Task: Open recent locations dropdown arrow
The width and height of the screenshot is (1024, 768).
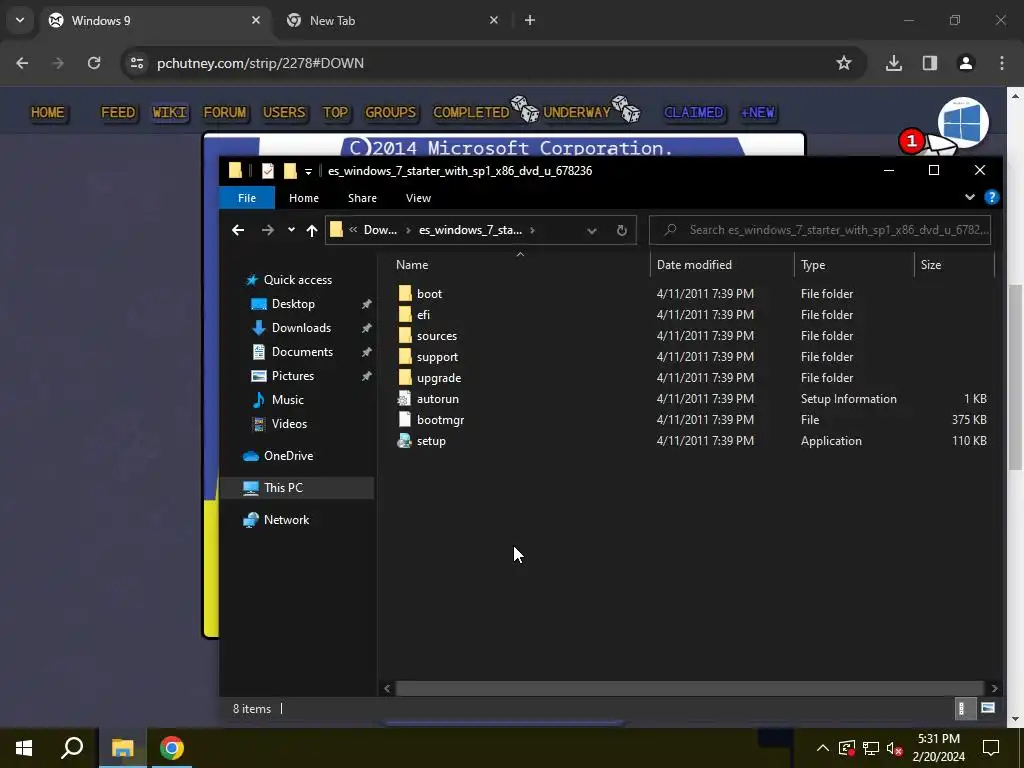Action: coord(291,230)
